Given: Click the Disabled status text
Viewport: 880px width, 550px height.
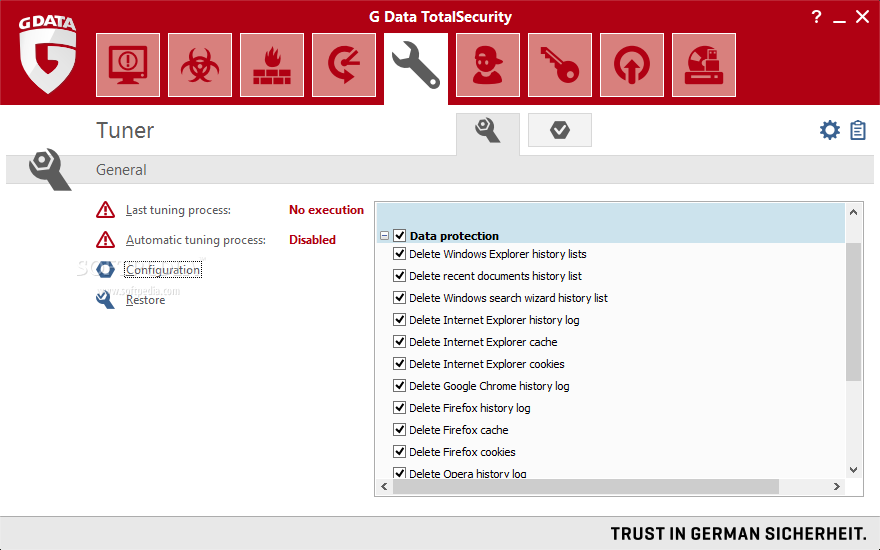Looking at the screenshot, I should [312, 240].
